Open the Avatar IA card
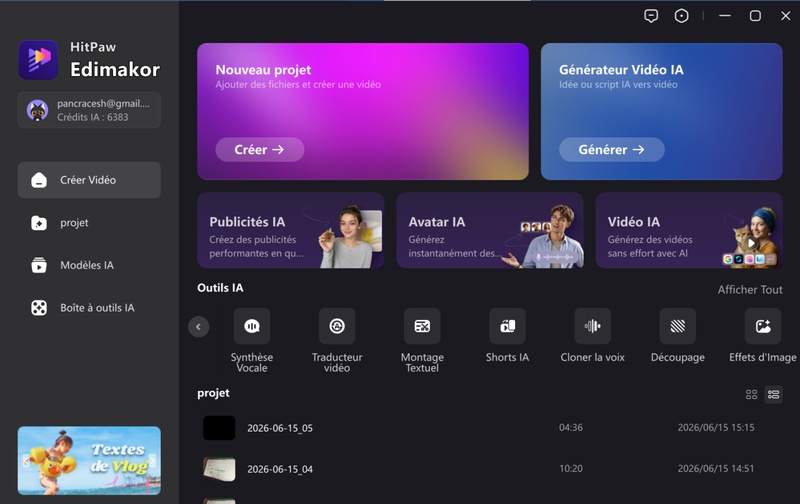 (490, 230)
